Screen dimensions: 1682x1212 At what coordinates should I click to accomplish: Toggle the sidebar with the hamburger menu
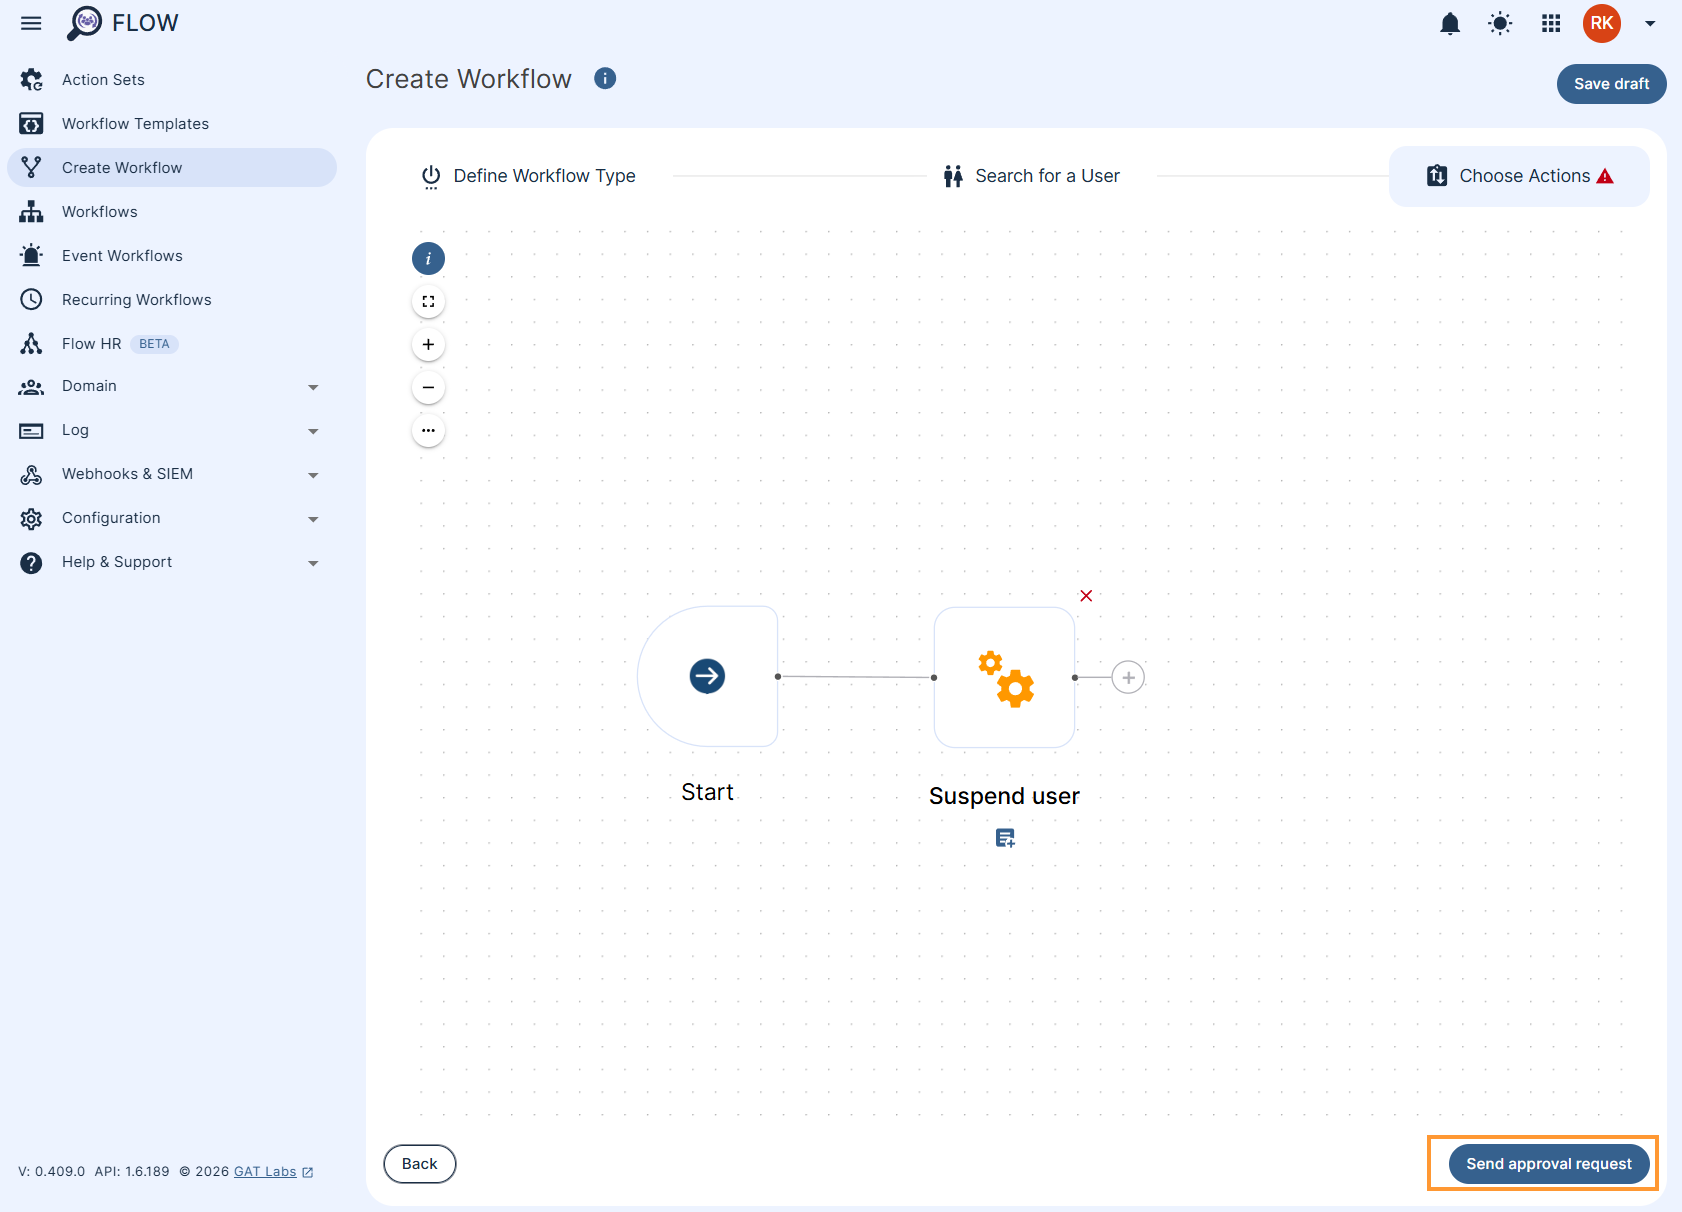point(30,23)
